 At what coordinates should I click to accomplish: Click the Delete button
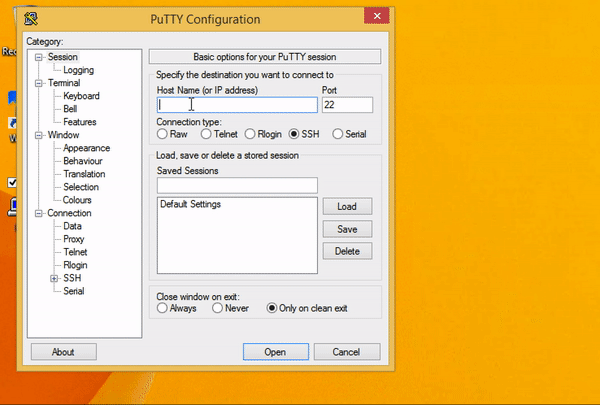coord(347,251)
